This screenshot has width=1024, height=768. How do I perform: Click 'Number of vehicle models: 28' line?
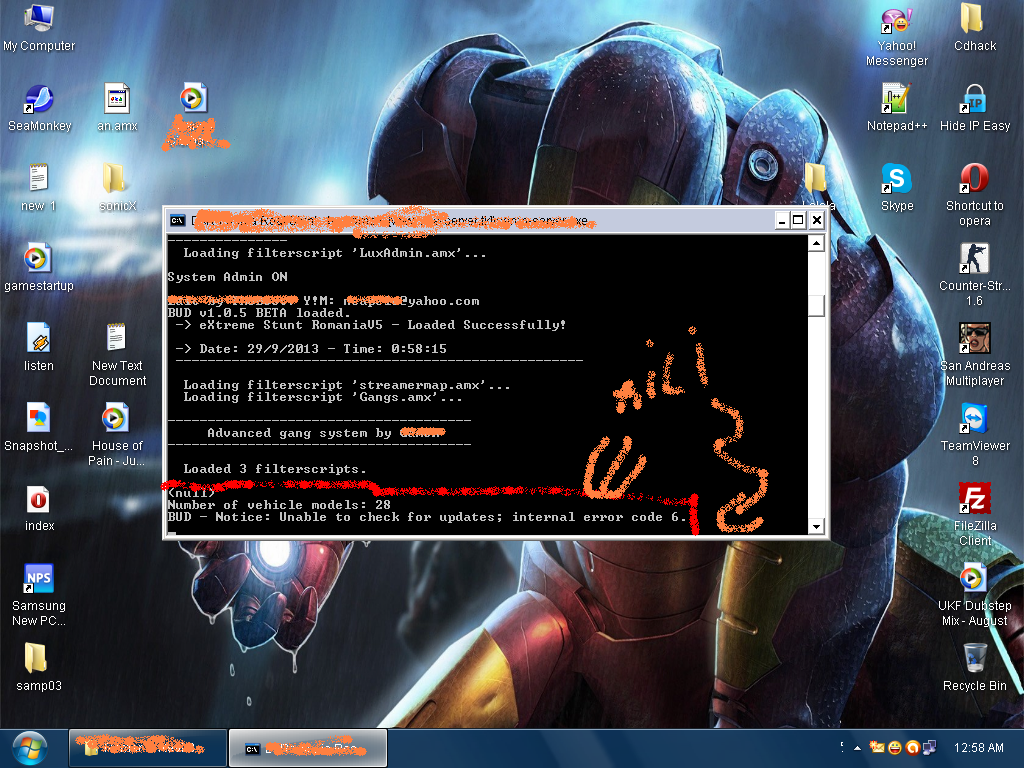click(279, 505)
